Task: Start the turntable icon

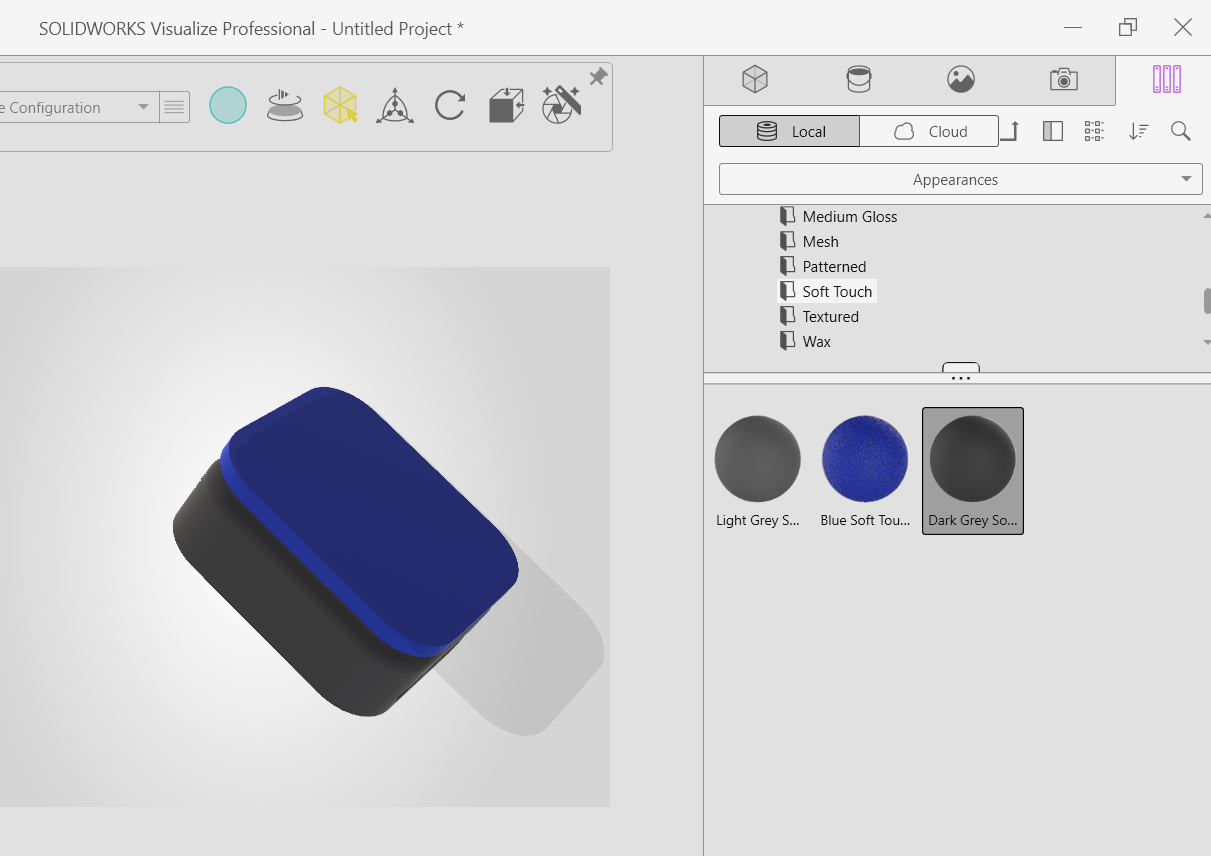Action: (284, 105)
